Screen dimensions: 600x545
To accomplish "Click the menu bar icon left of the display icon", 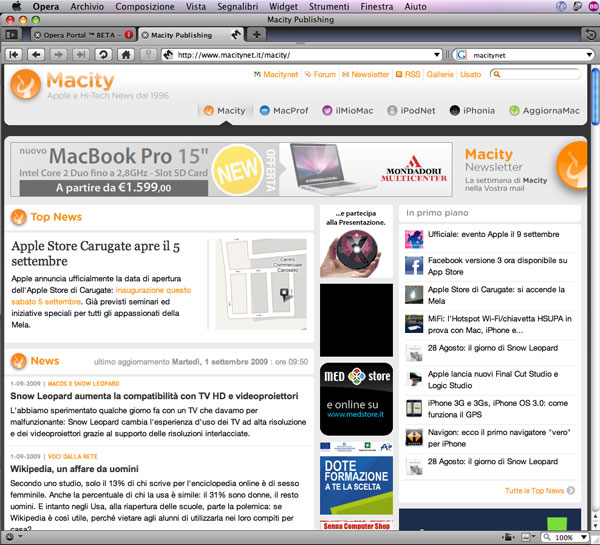I will 561,6.
